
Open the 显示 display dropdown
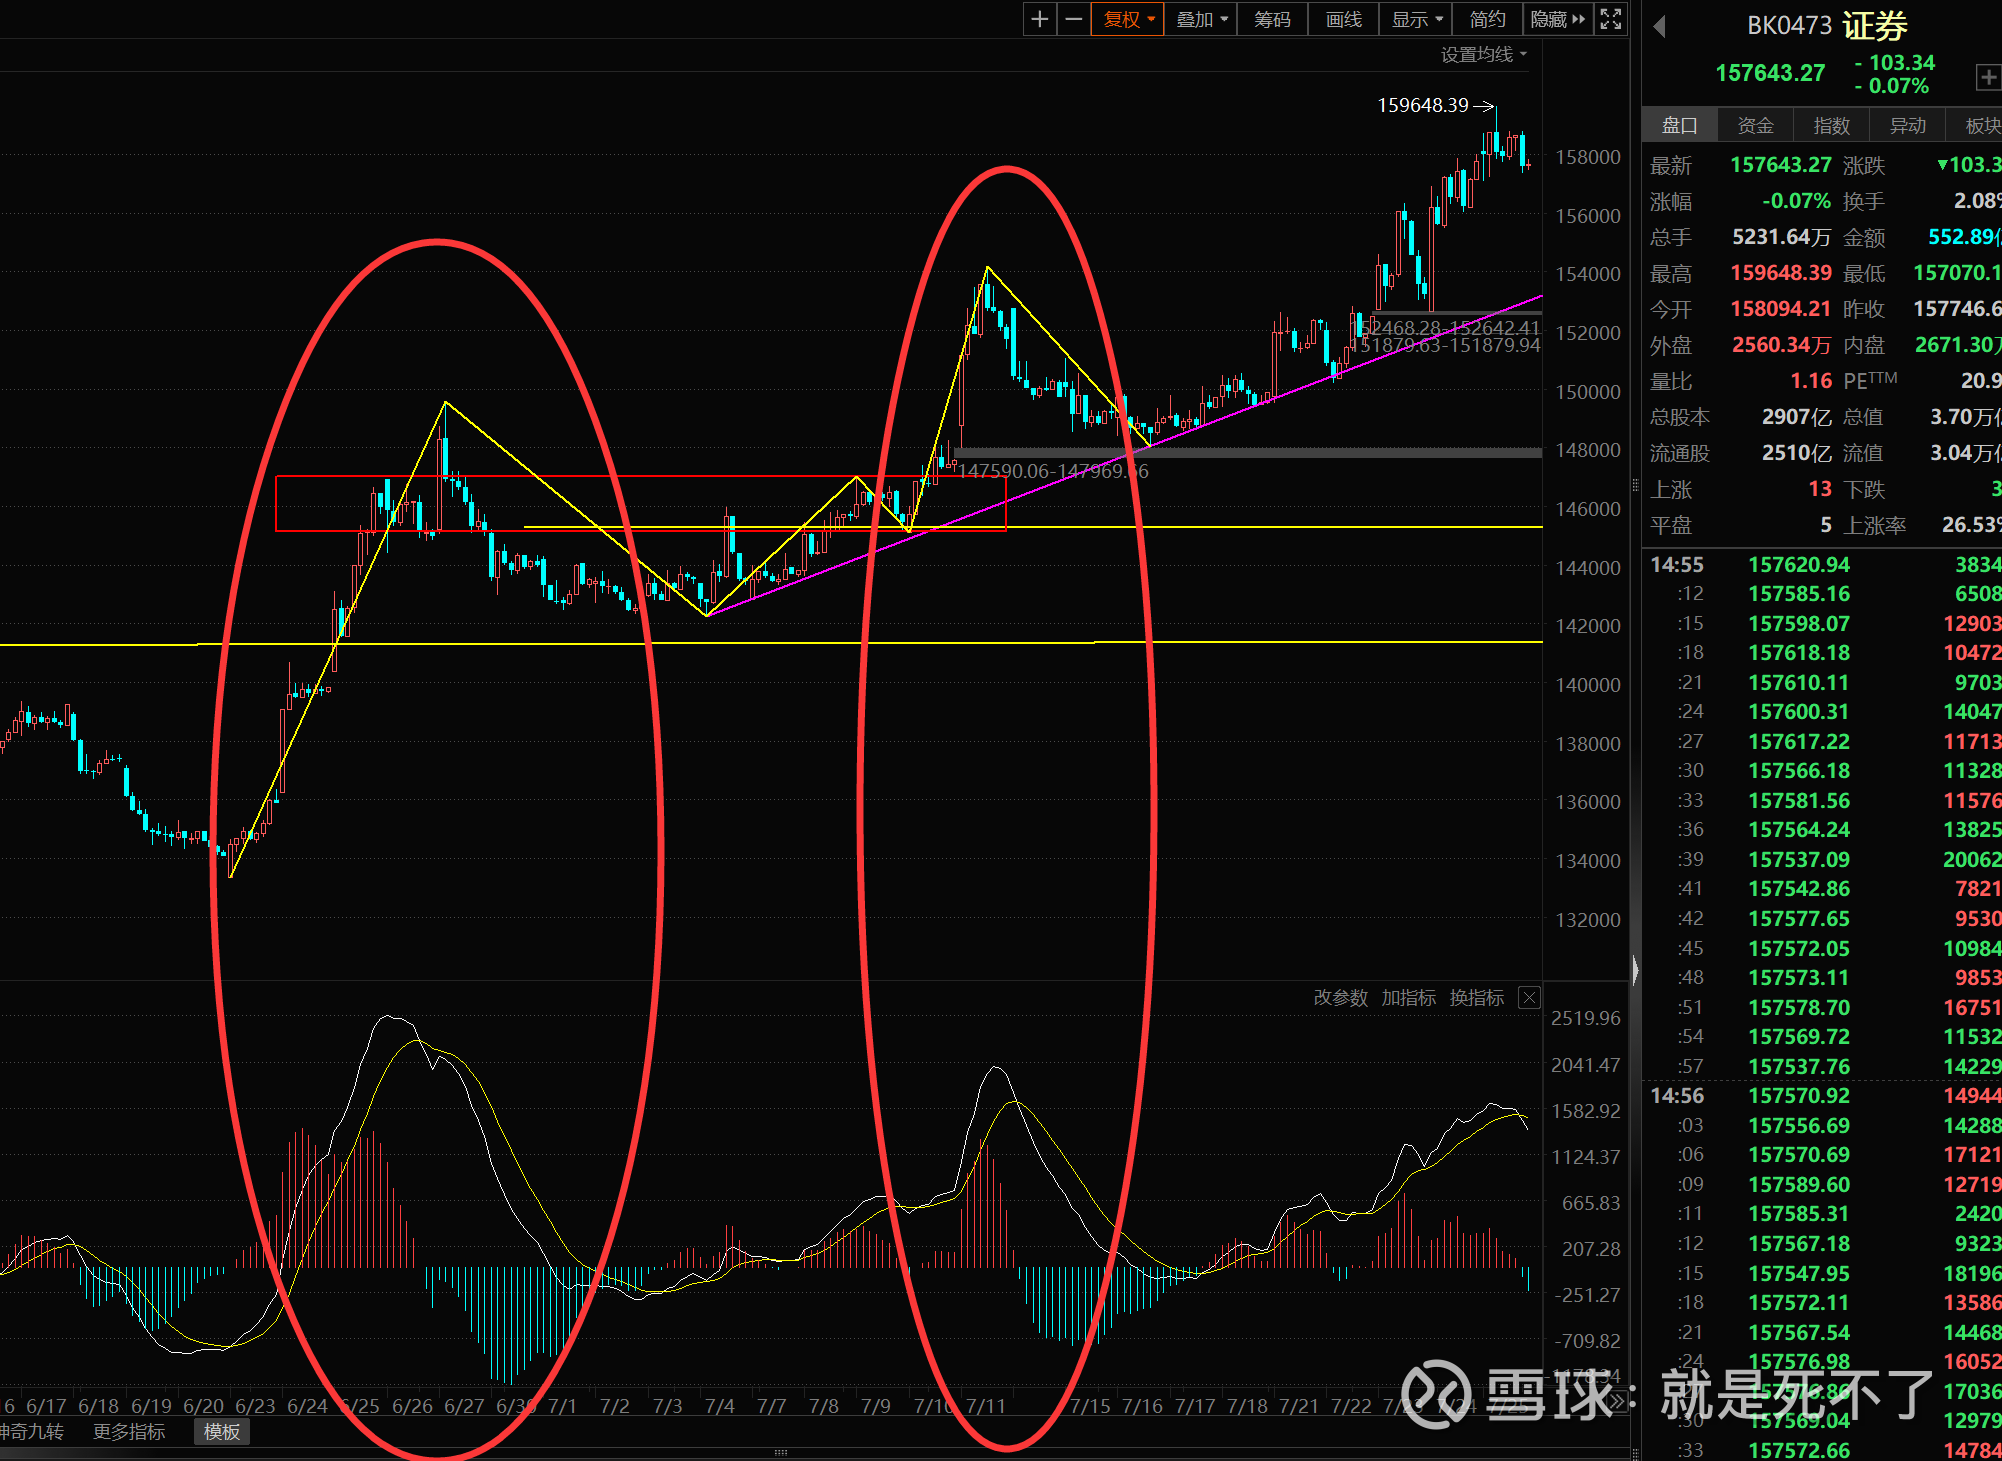[1415, 19]
